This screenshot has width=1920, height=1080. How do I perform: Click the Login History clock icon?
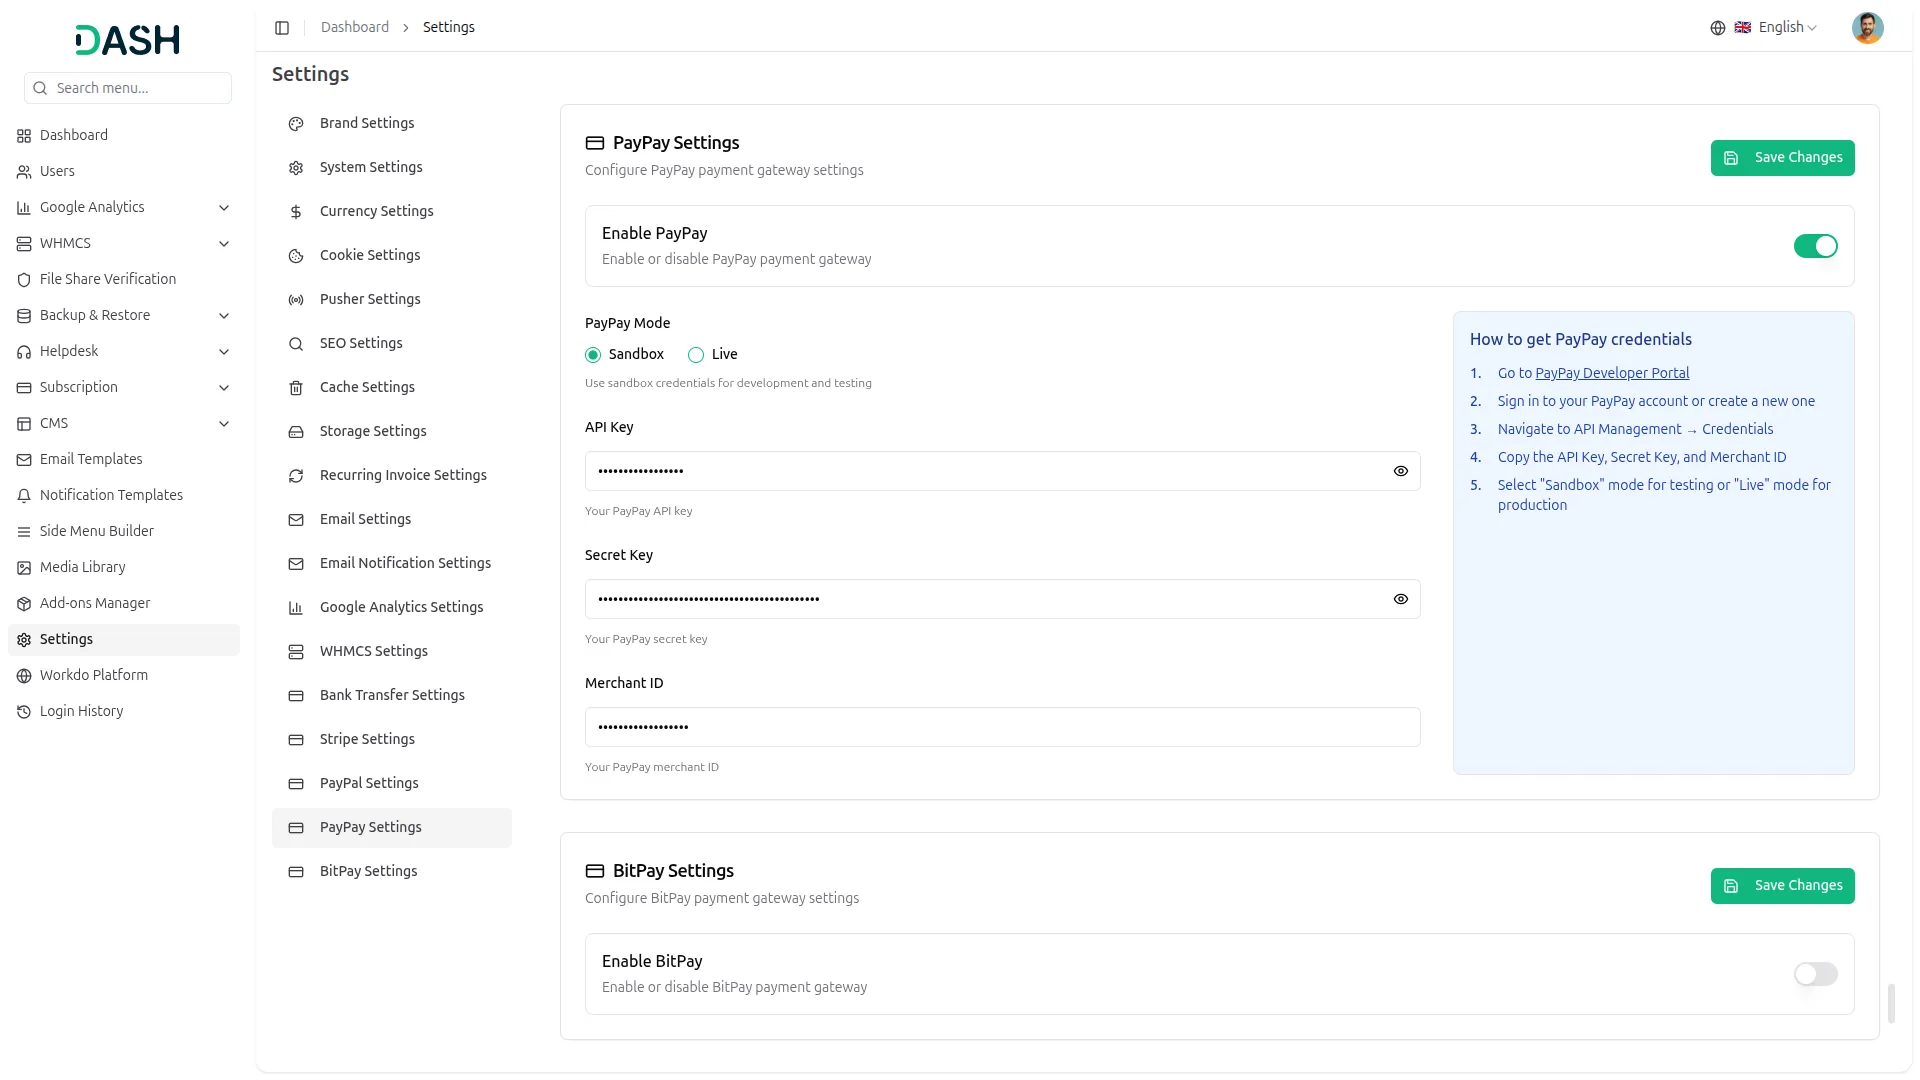pyautogui.click(x=24, y=712)
